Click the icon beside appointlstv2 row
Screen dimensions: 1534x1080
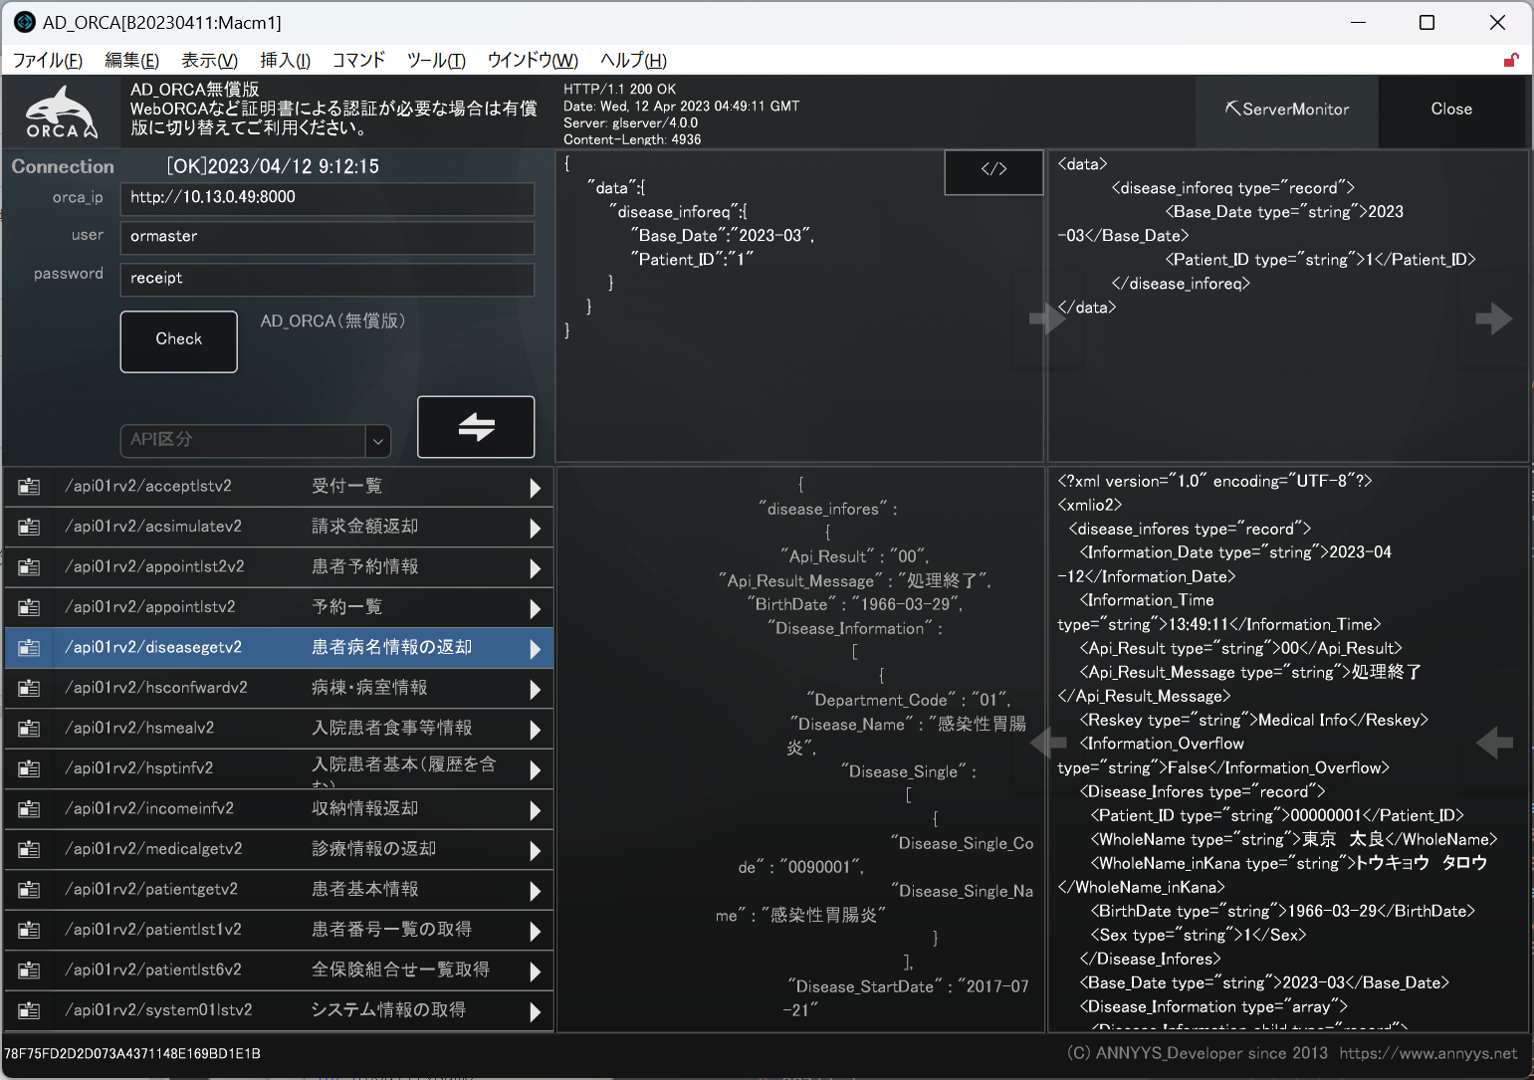(x=29, y=608)
